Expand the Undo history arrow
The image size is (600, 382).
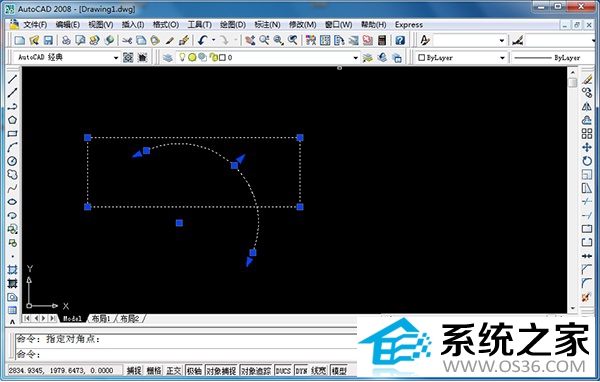[213, 40]
